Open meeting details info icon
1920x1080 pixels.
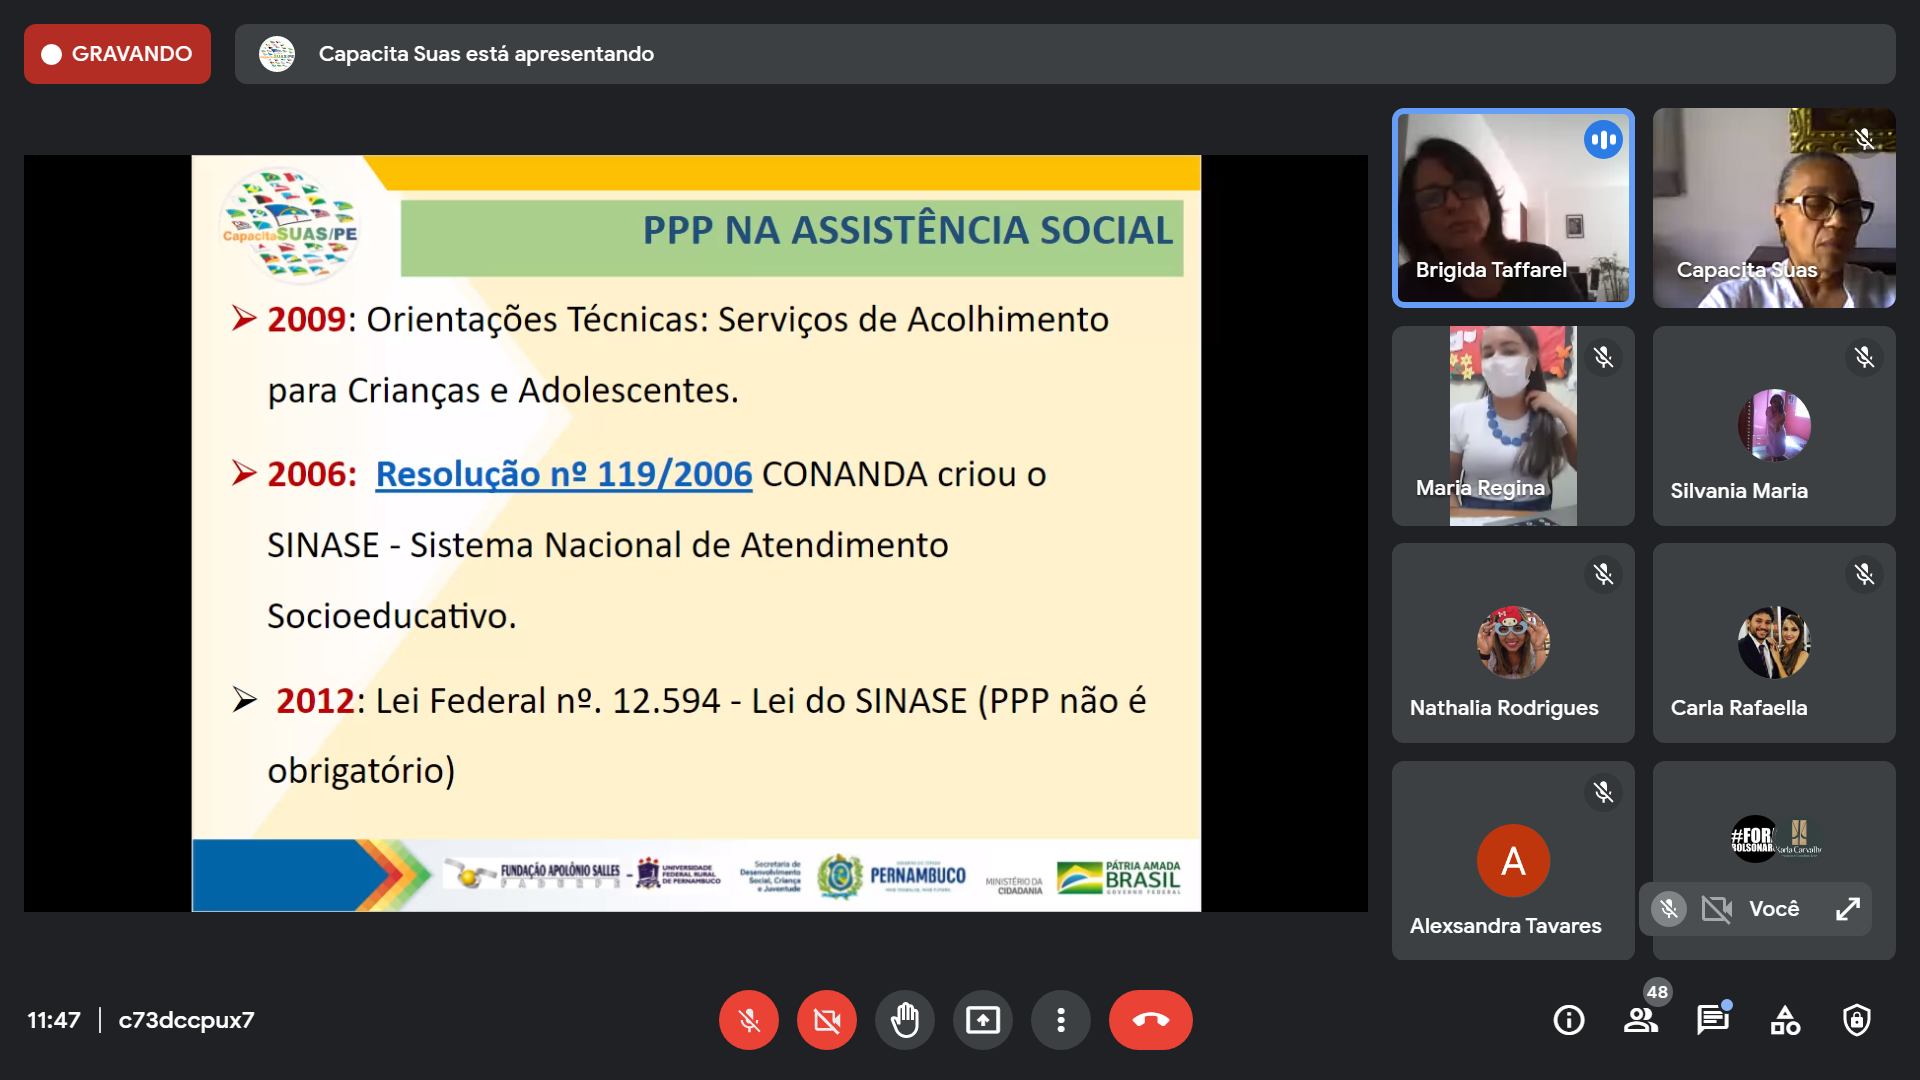[1568, 1020]
